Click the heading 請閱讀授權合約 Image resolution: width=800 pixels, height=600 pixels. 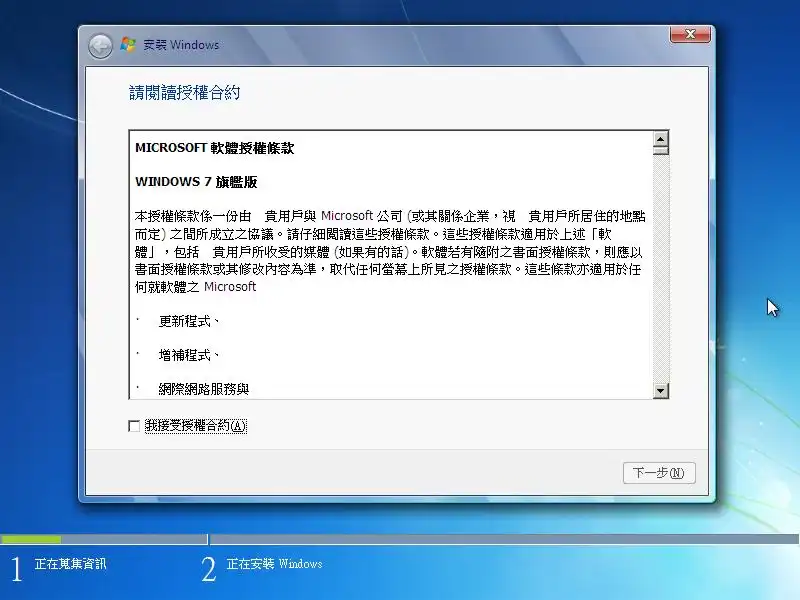point(184,93)
